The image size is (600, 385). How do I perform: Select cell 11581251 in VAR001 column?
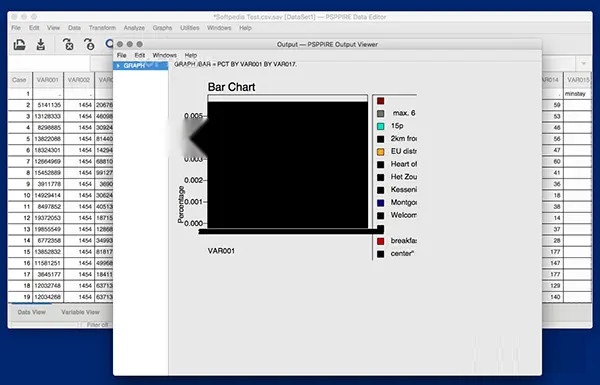click(x=48, y=263)
